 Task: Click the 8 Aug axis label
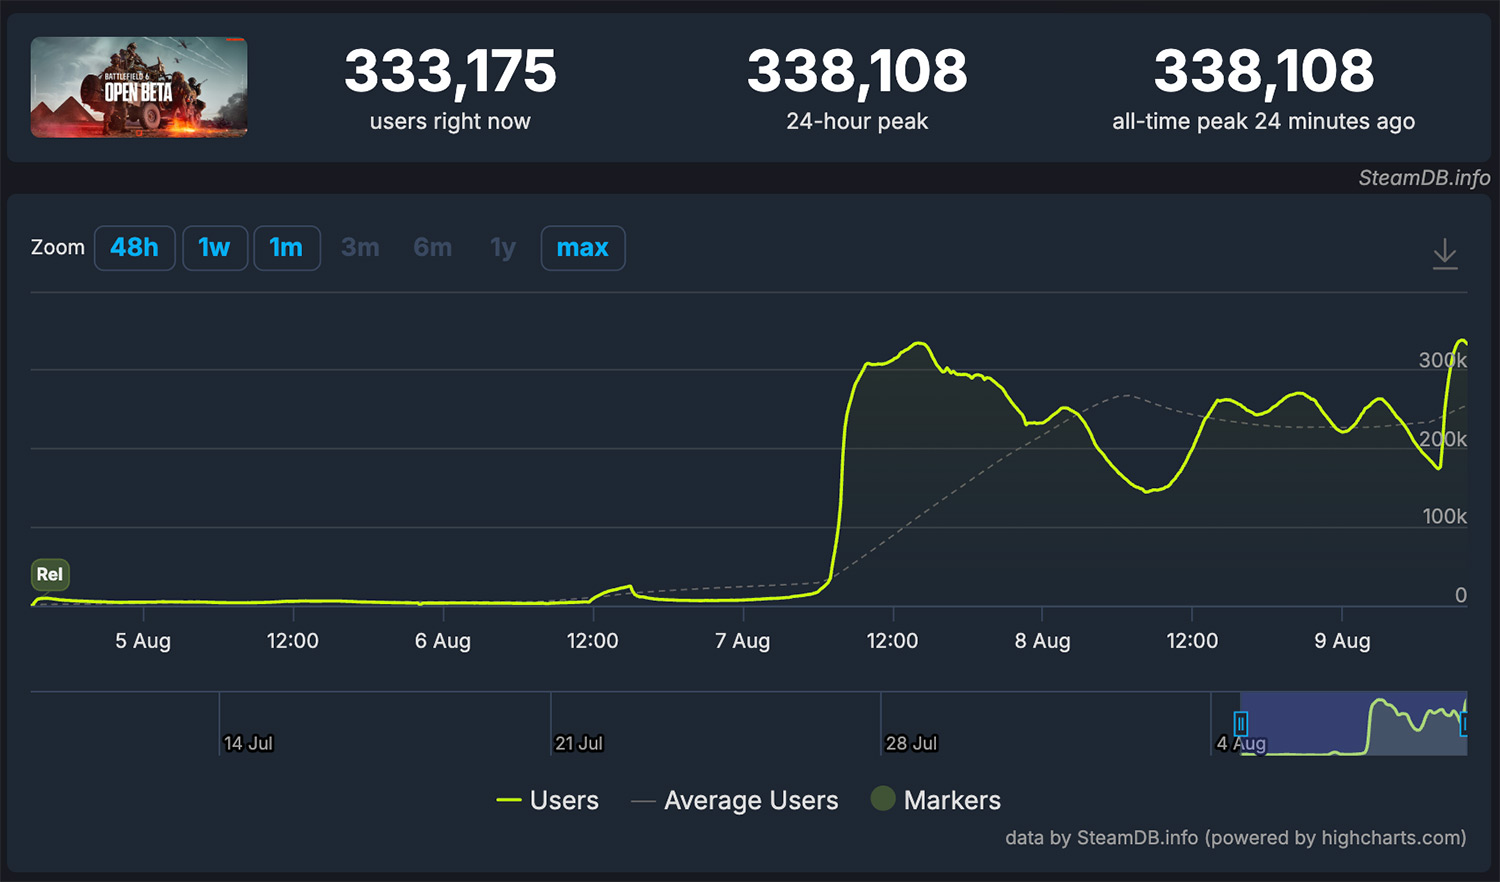click(x=1043, y=641)
